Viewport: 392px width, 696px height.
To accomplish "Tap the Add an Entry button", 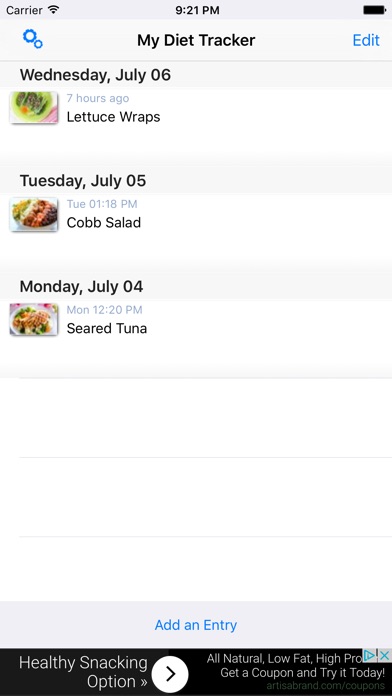I will click(x=196, y=625).
